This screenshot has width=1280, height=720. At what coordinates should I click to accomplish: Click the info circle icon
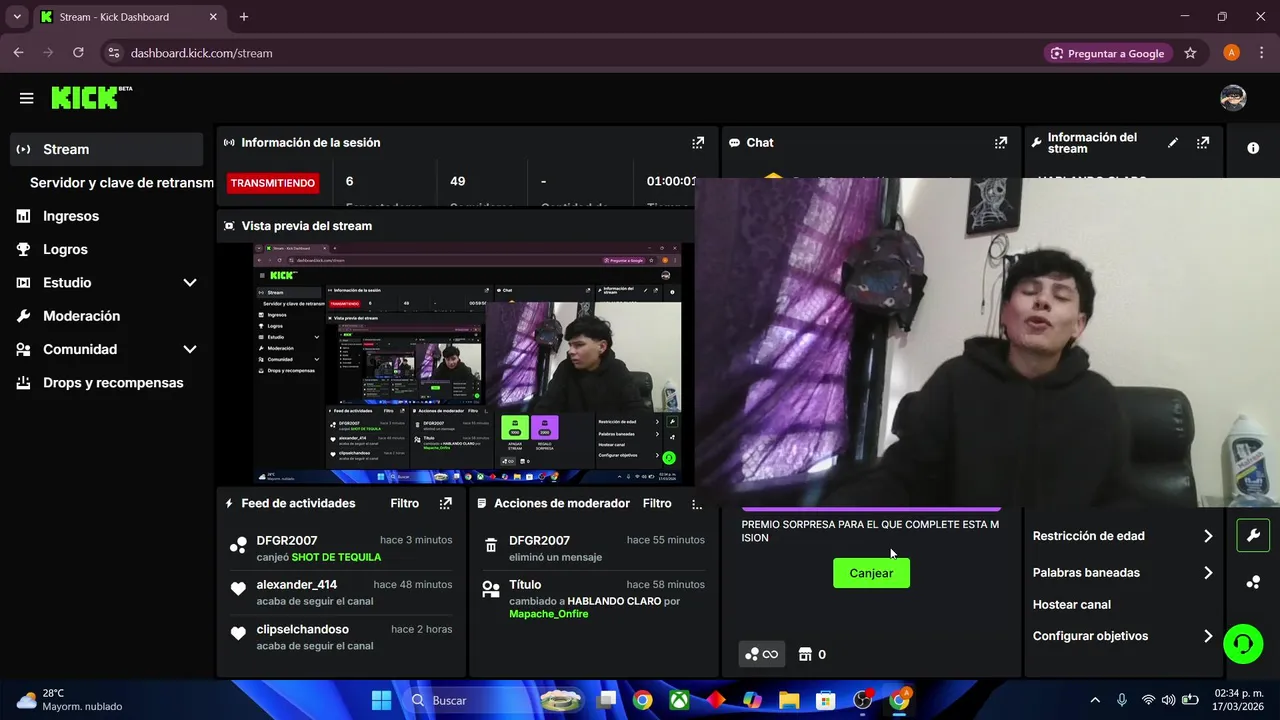1253,147
